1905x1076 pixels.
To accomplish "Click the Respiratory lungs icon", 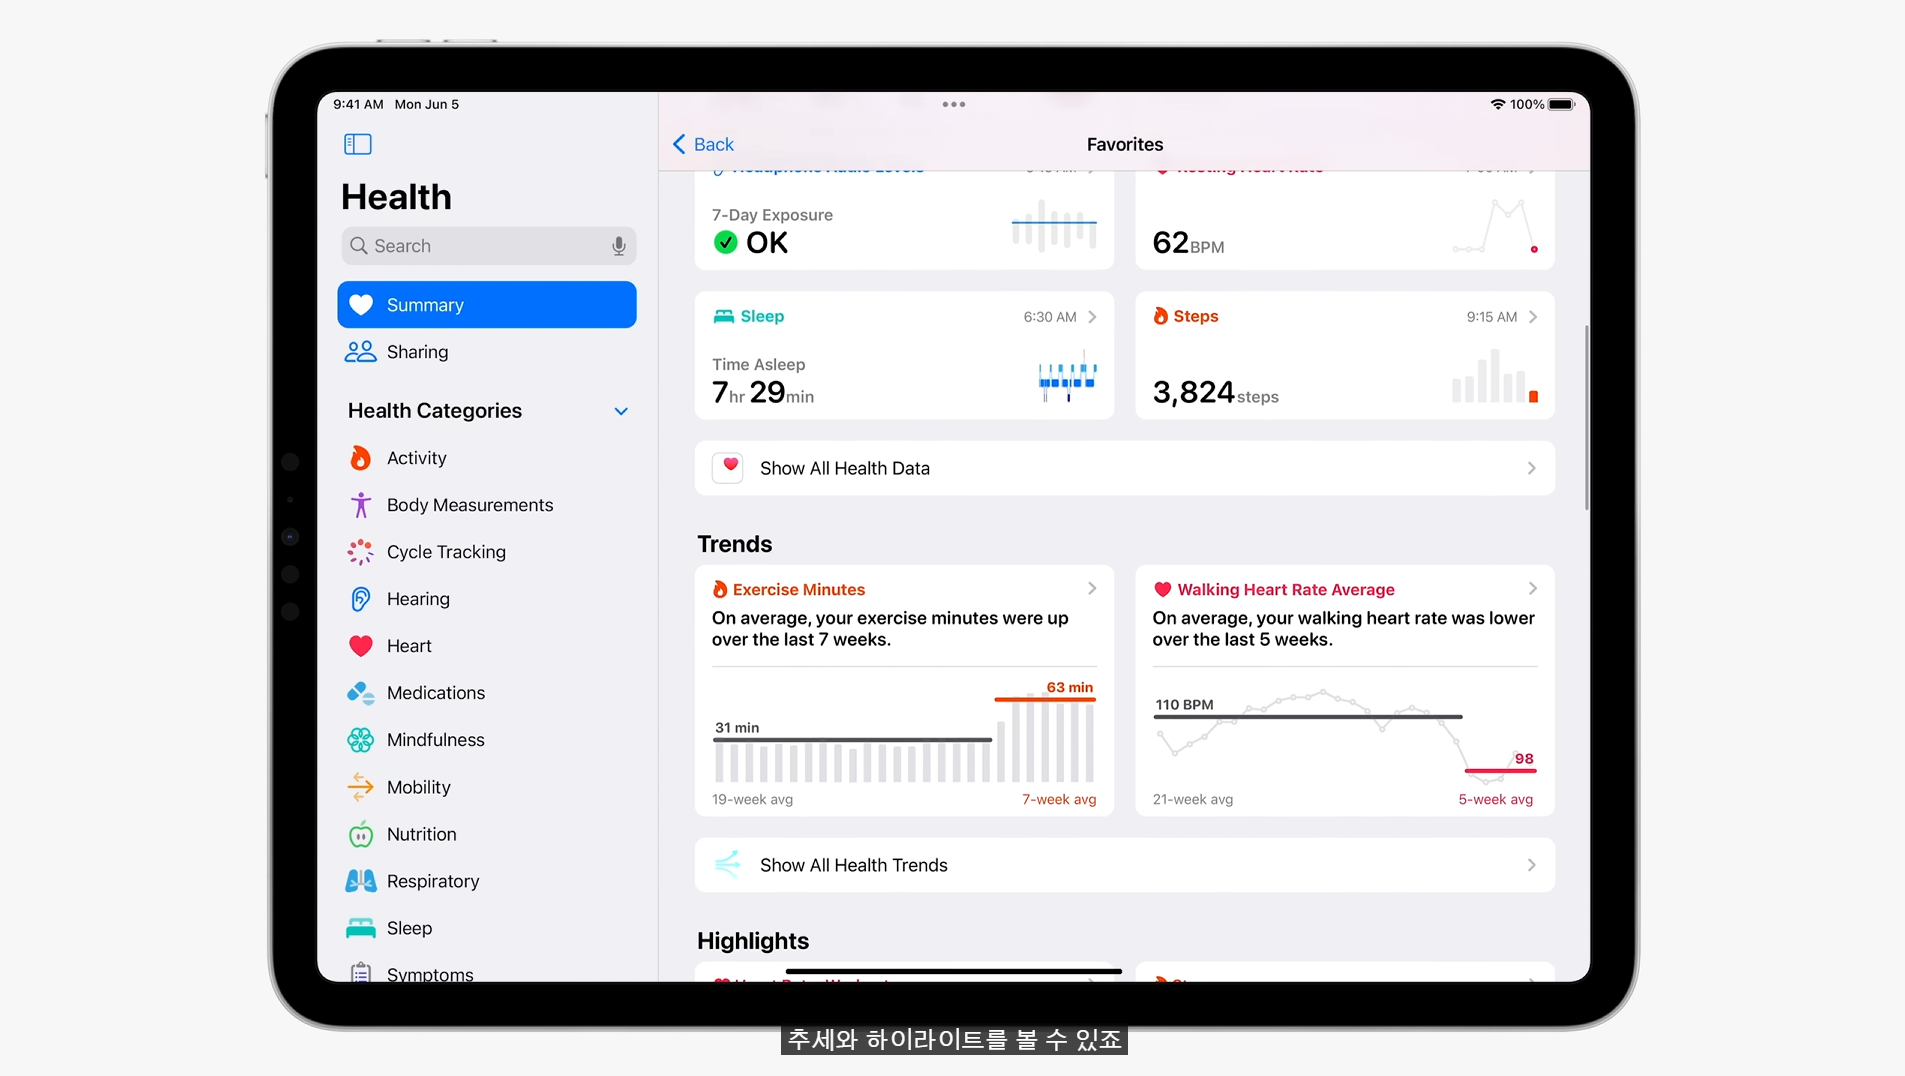I will pyautogui.click(x=360, y=881).
